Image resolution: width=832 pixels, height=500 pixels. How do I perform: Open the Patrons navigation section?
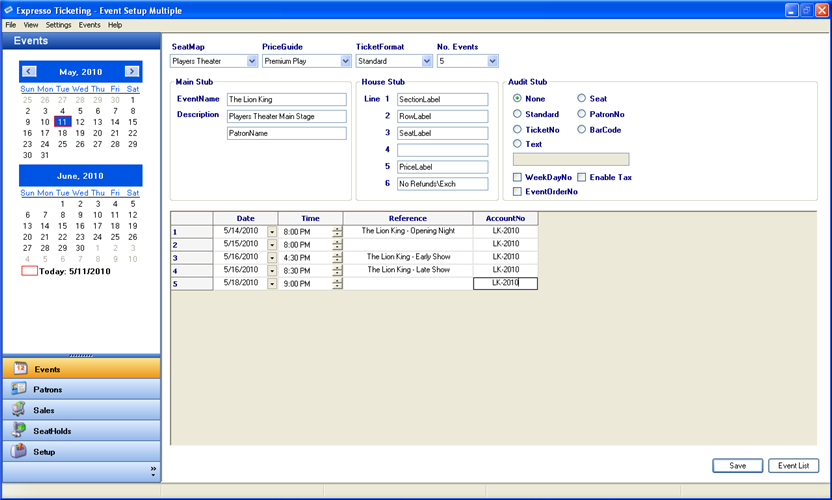point(81,389)
